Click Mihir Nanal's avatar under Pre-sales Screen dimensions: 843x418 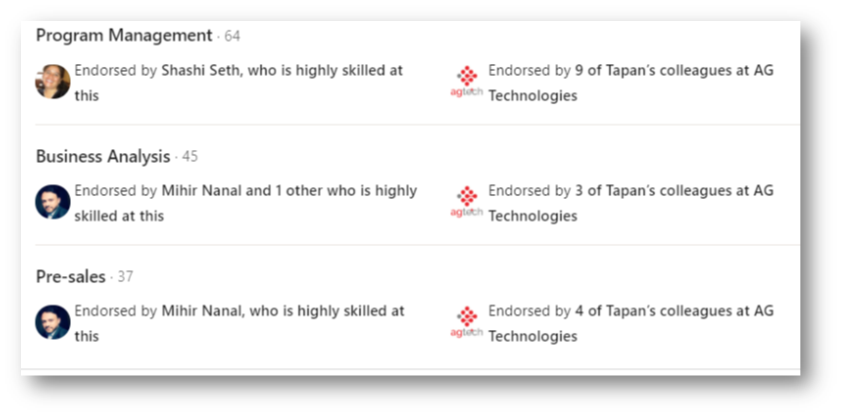[x=53, y=322]
